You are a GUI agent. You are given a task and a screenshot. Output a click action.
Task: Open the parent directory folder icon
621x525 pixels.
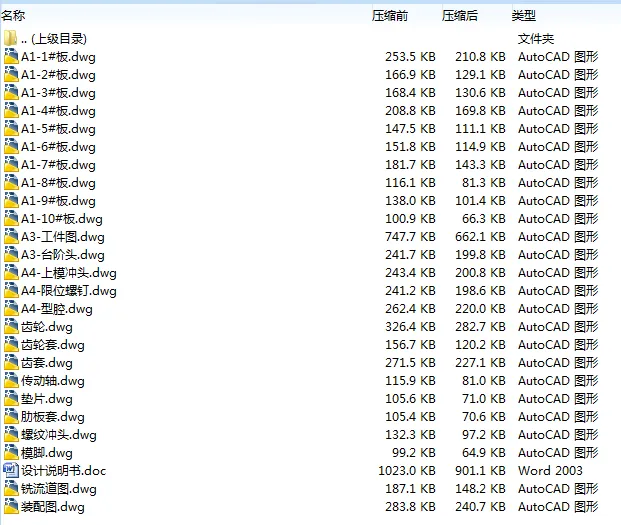pos(11,38)
